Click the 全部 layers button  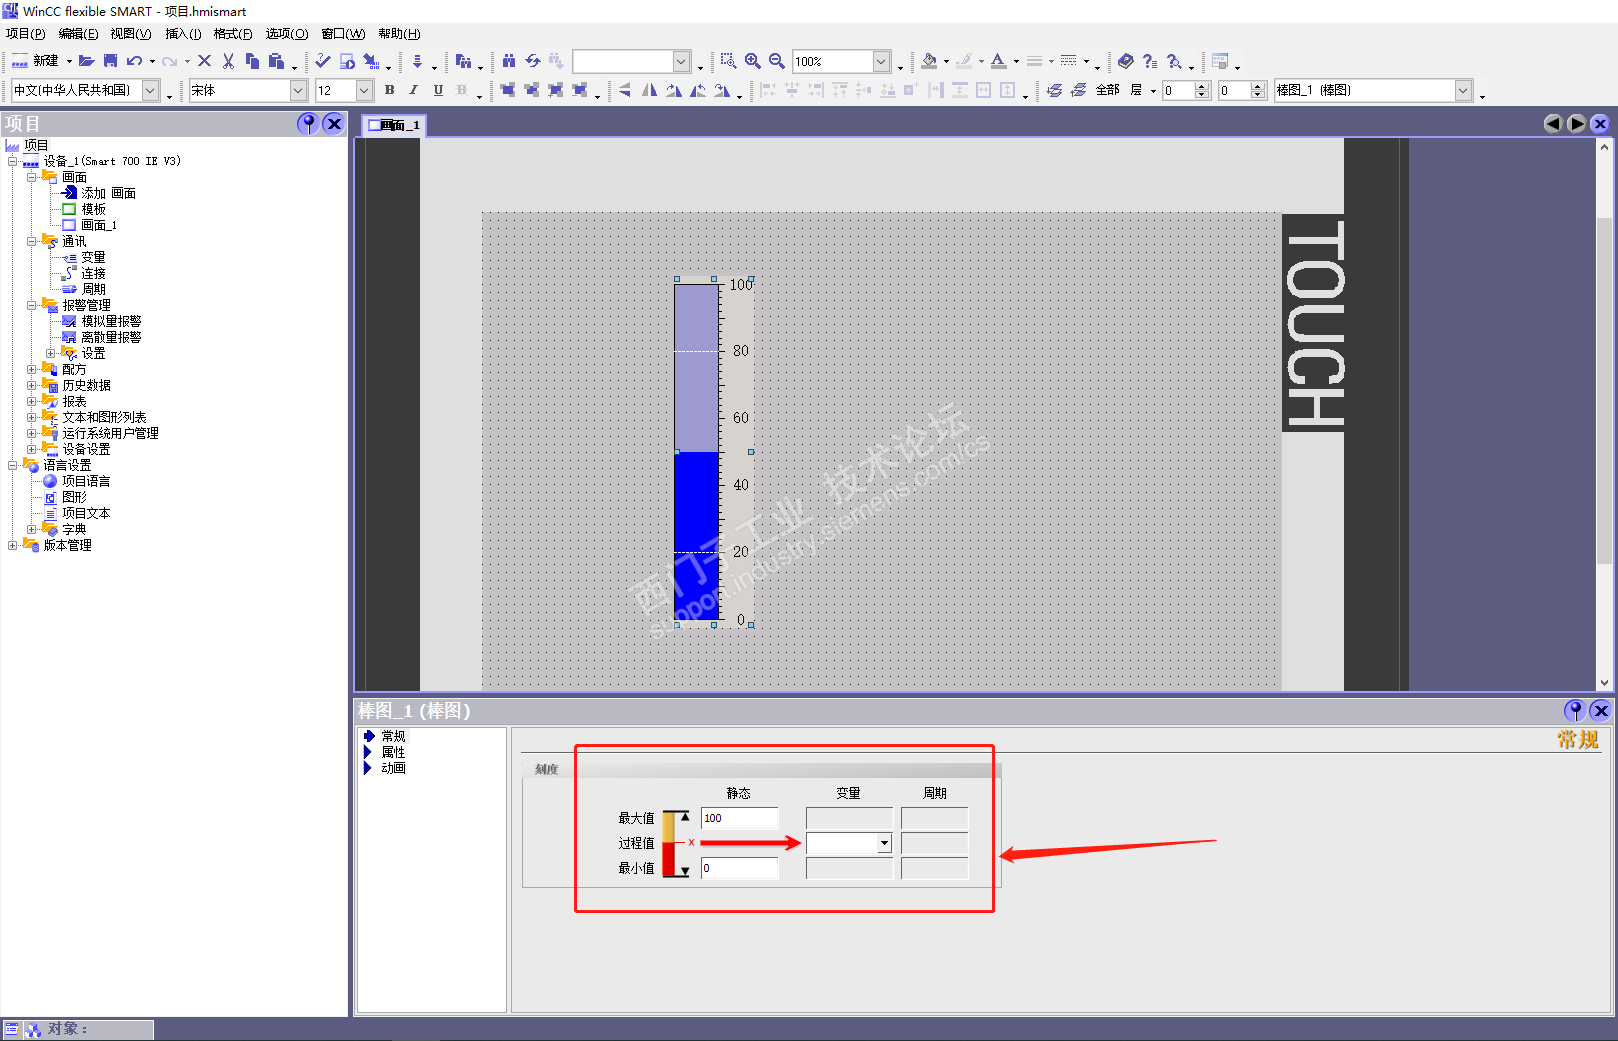click(x=1107, y=90)
